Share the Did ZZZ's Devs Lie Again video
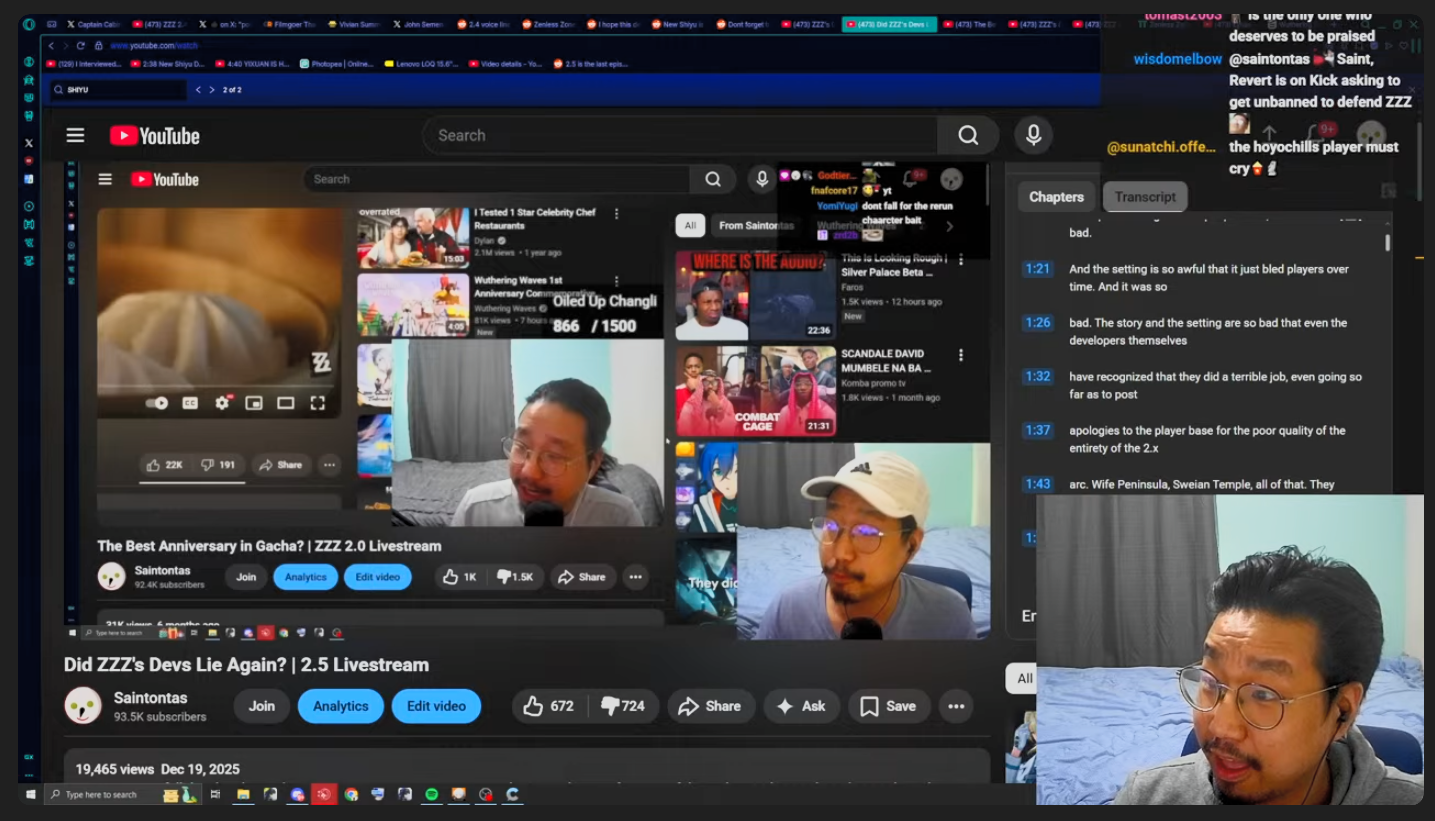The image size is (1435, 821). point(709,706)
